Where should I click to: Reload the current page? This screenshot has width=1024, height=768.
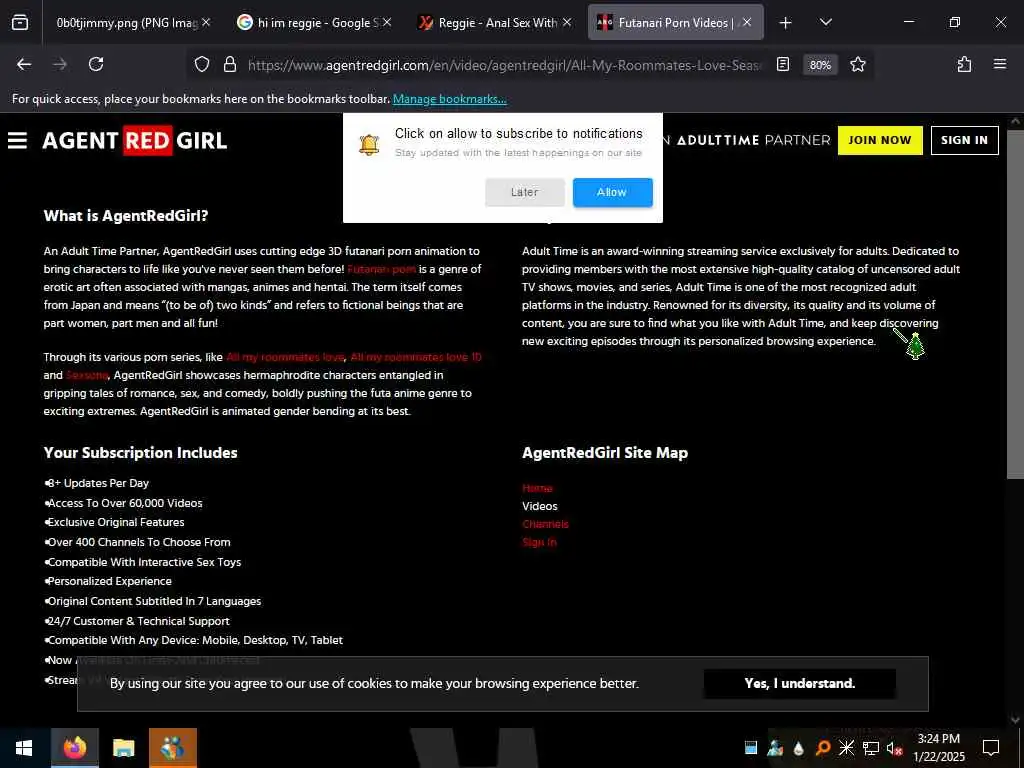(96, 64)
